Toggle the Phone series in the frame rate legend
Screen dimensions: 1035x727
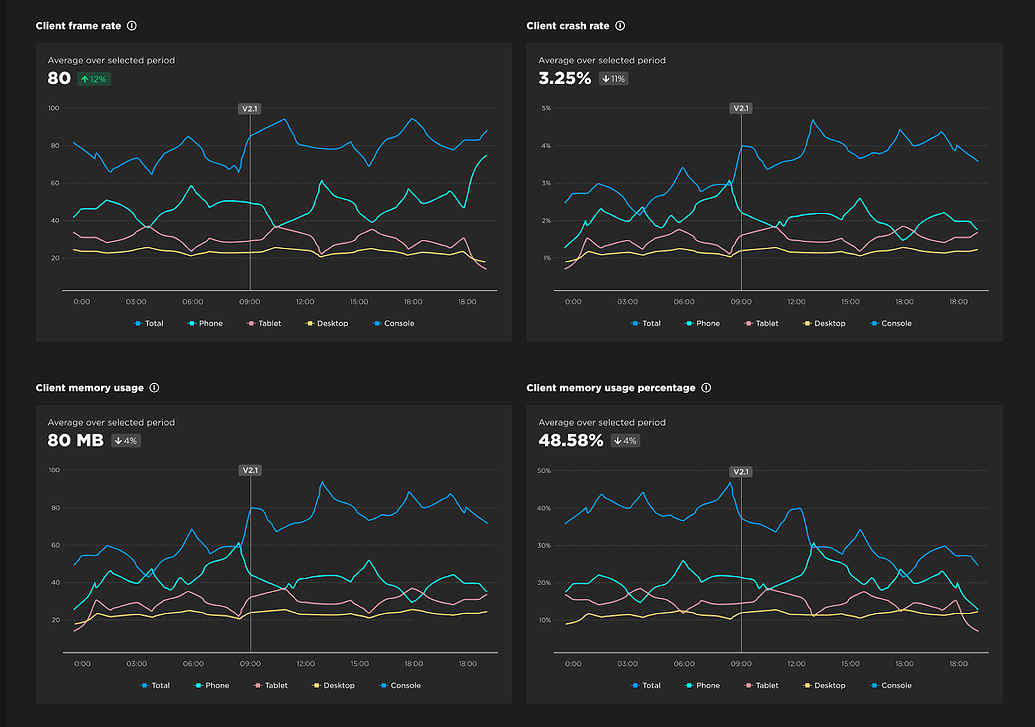[205, 323]
